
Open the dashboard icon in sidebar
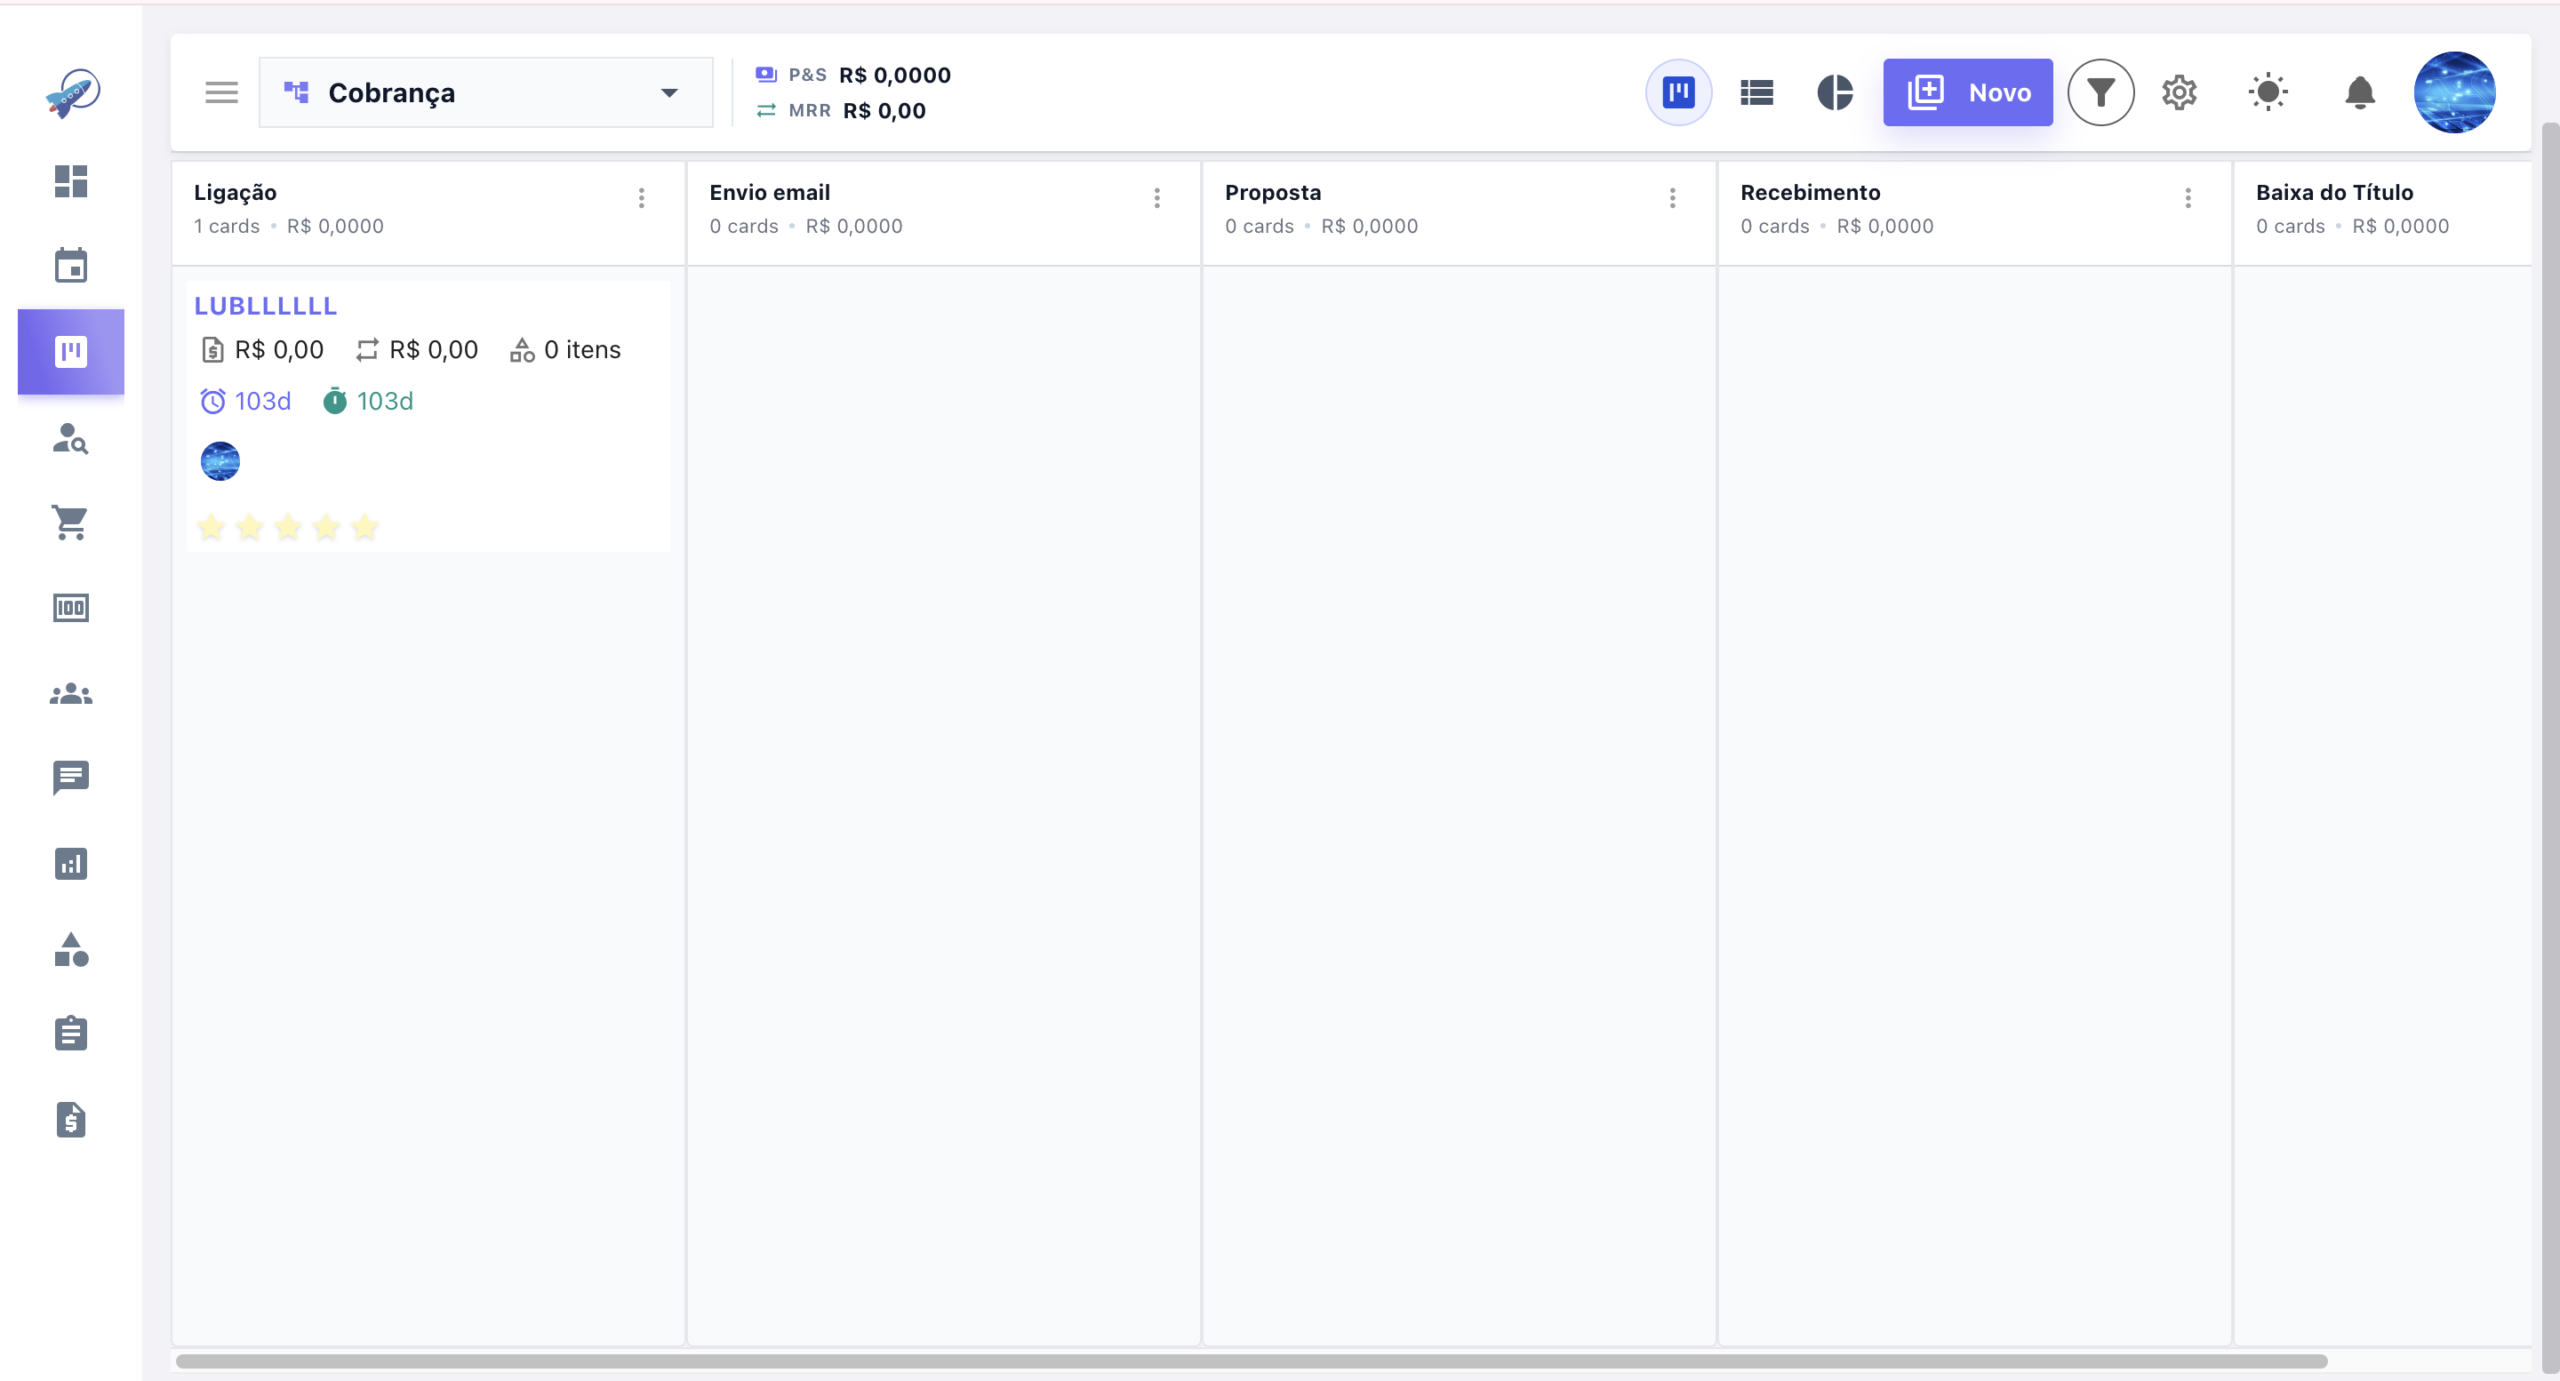(71, 181)
